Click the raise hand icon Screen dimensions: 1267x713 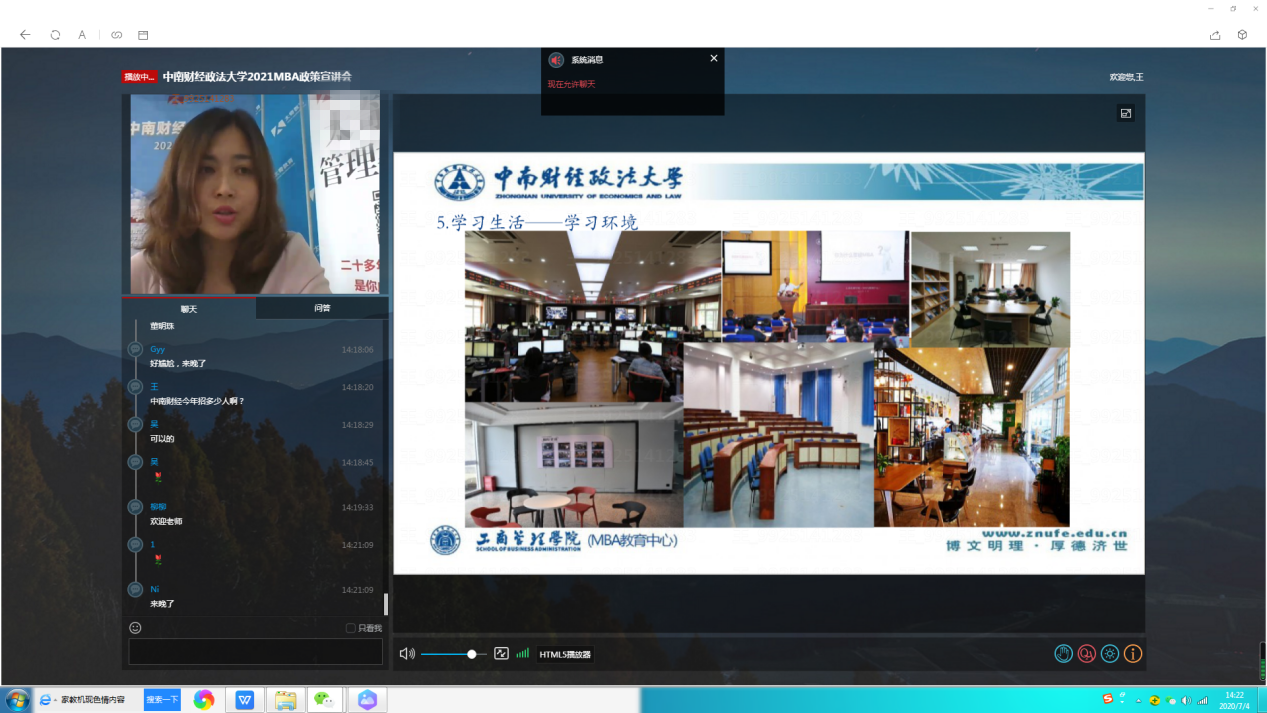[x=1063, y=654]
